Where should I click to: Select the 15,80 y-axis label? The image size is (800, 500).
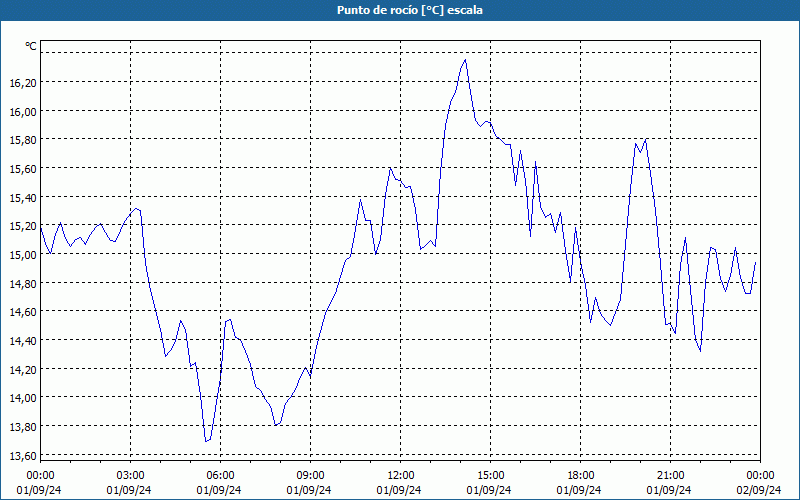[x=23, y=139]
